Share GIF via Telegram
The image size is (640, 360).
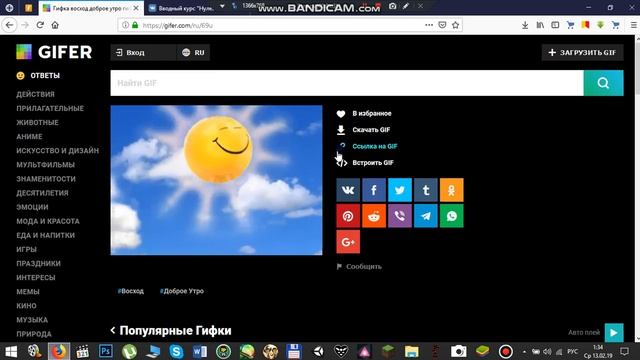tap(426, 216)
